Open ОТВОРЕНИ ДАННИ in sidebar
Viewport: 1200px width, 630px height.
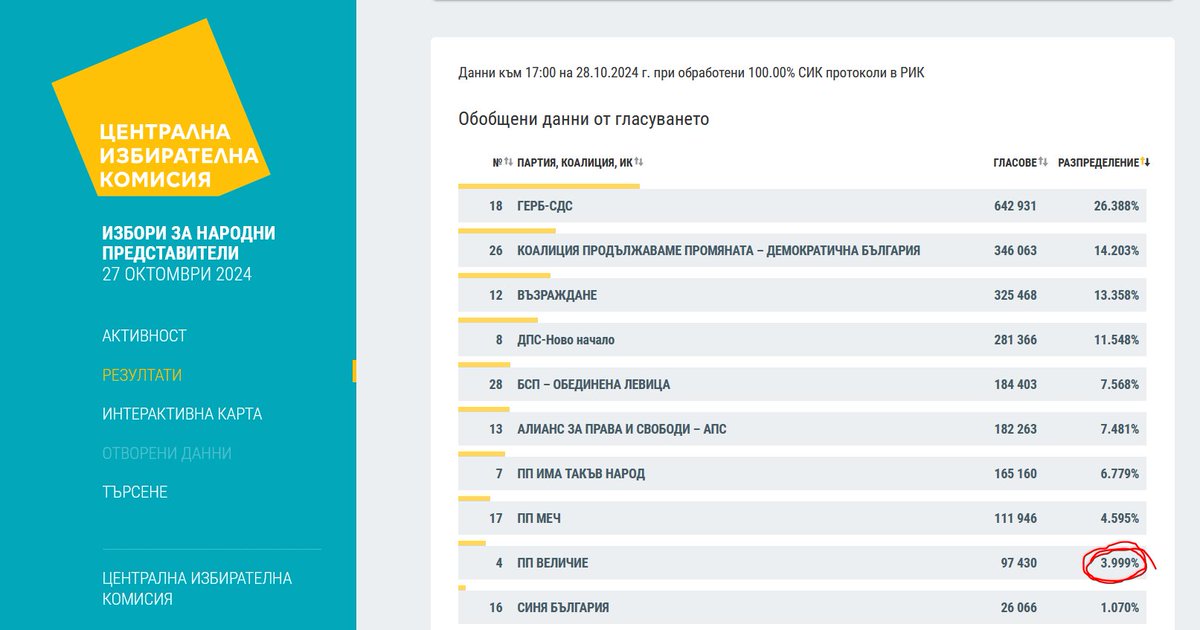(x=167, y=453)
